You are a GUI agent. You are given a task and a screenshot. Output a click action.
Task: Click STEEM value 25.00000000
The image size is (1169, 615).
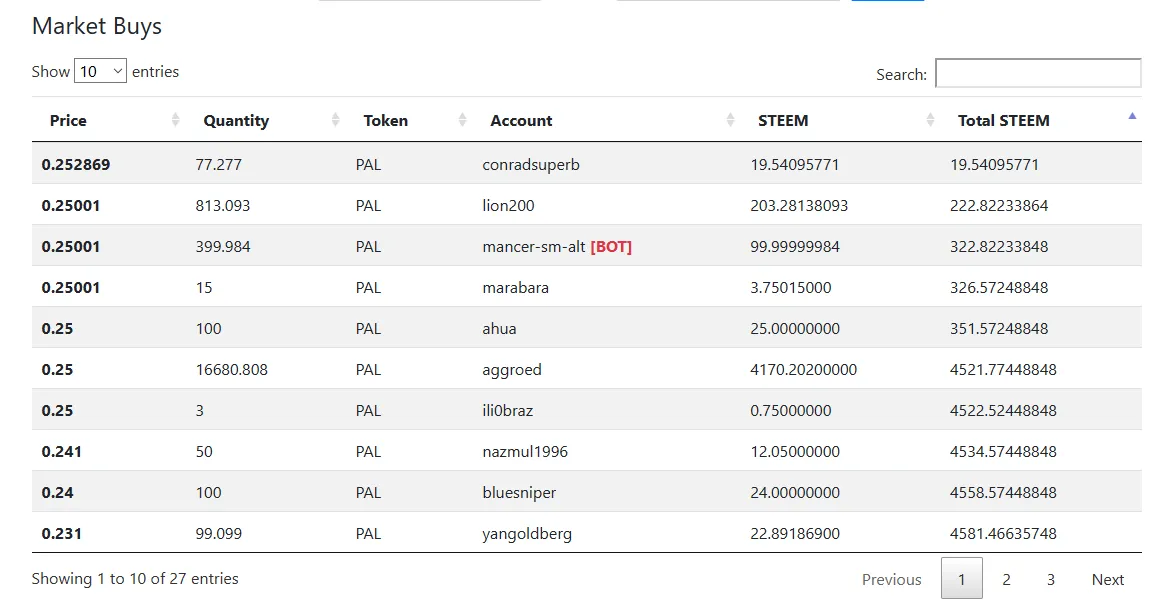795,329
